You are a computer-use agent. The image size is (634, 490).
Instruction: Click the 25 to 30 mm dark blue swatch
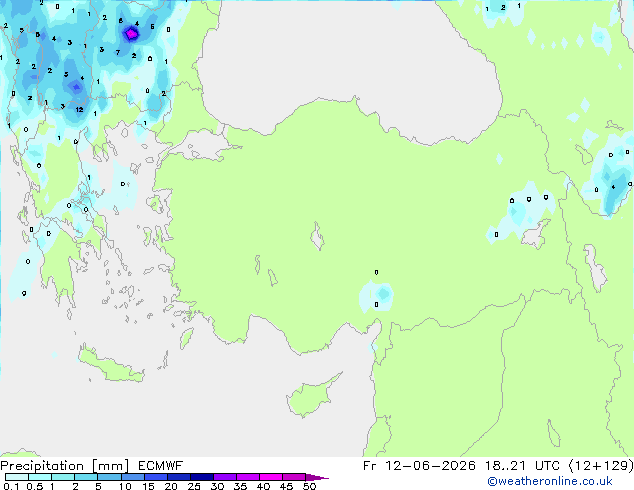202,477
